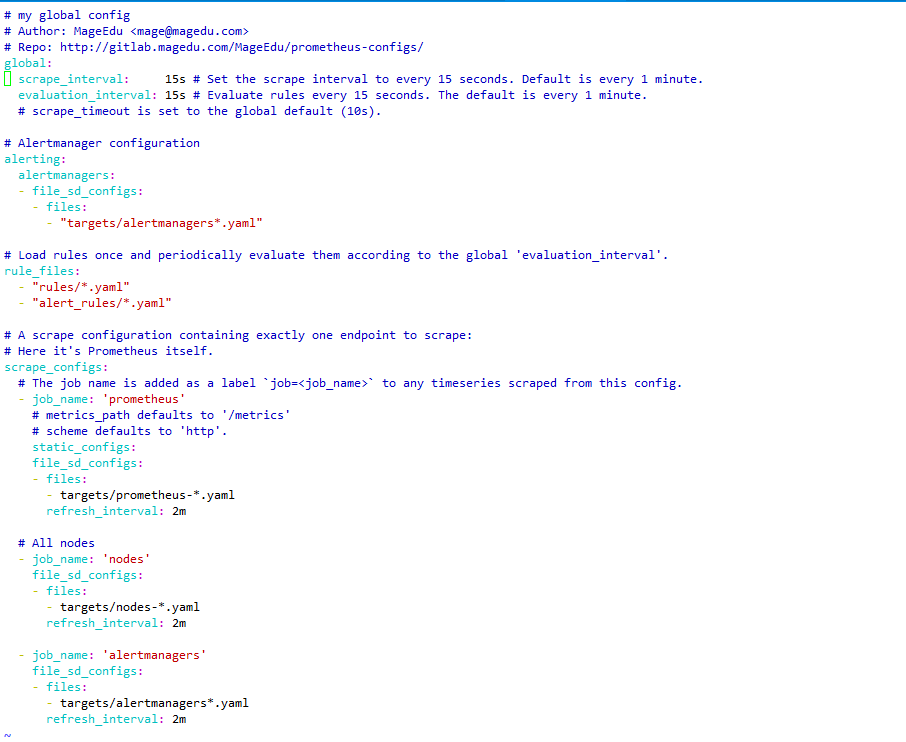Select the 'scrape_interval:' key
The width and height of the screenshot is (906, 742).
73,79
